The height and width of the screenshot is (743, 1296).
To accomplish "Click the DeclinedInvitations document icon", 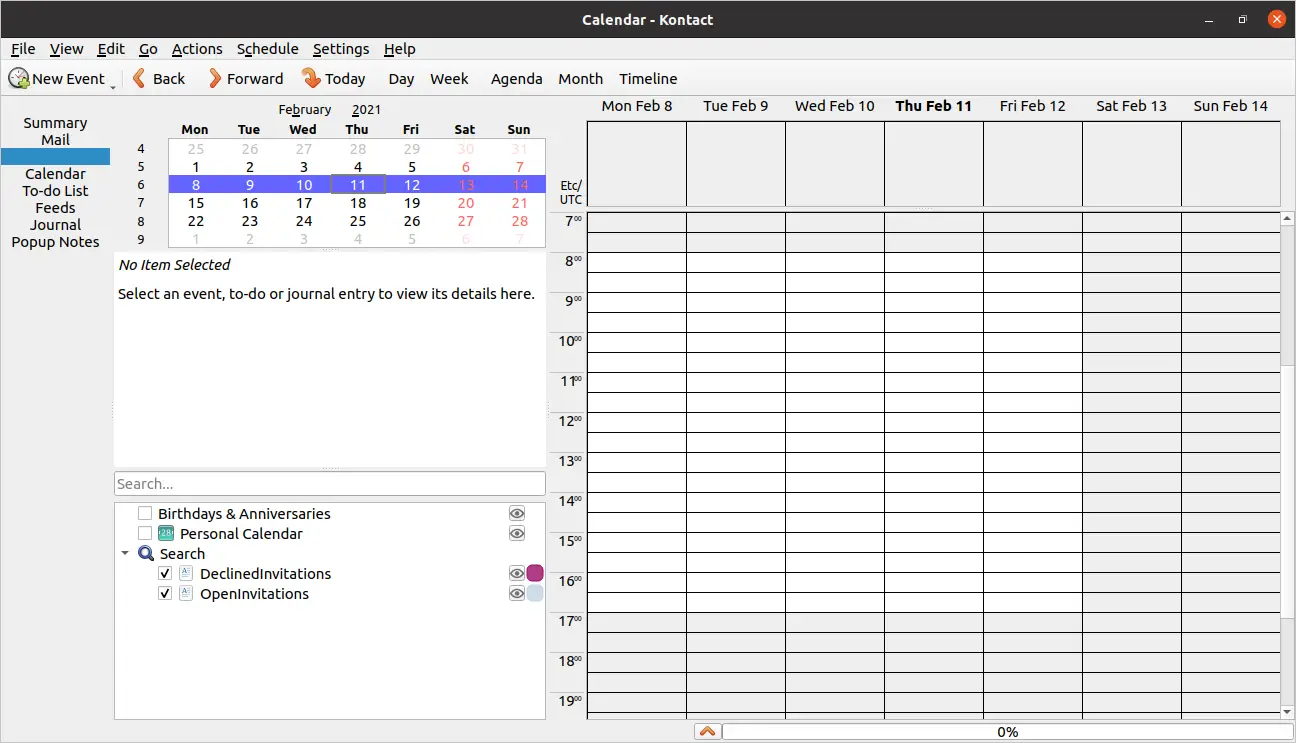I will [186, 573].
